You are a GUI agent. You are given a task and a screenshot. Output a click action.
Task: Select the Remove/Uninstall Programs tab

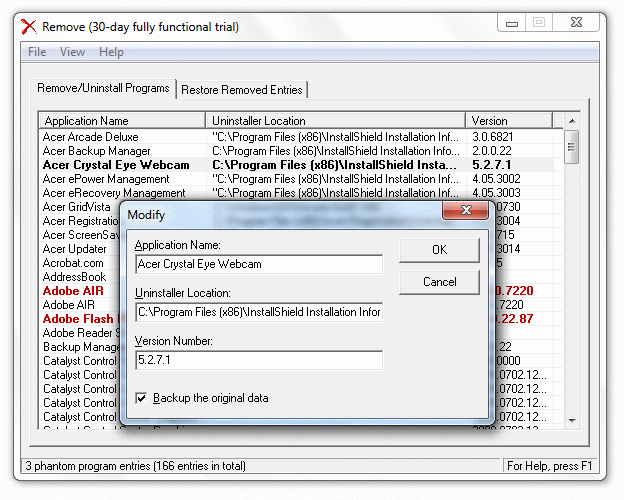(x=103, y=88)
